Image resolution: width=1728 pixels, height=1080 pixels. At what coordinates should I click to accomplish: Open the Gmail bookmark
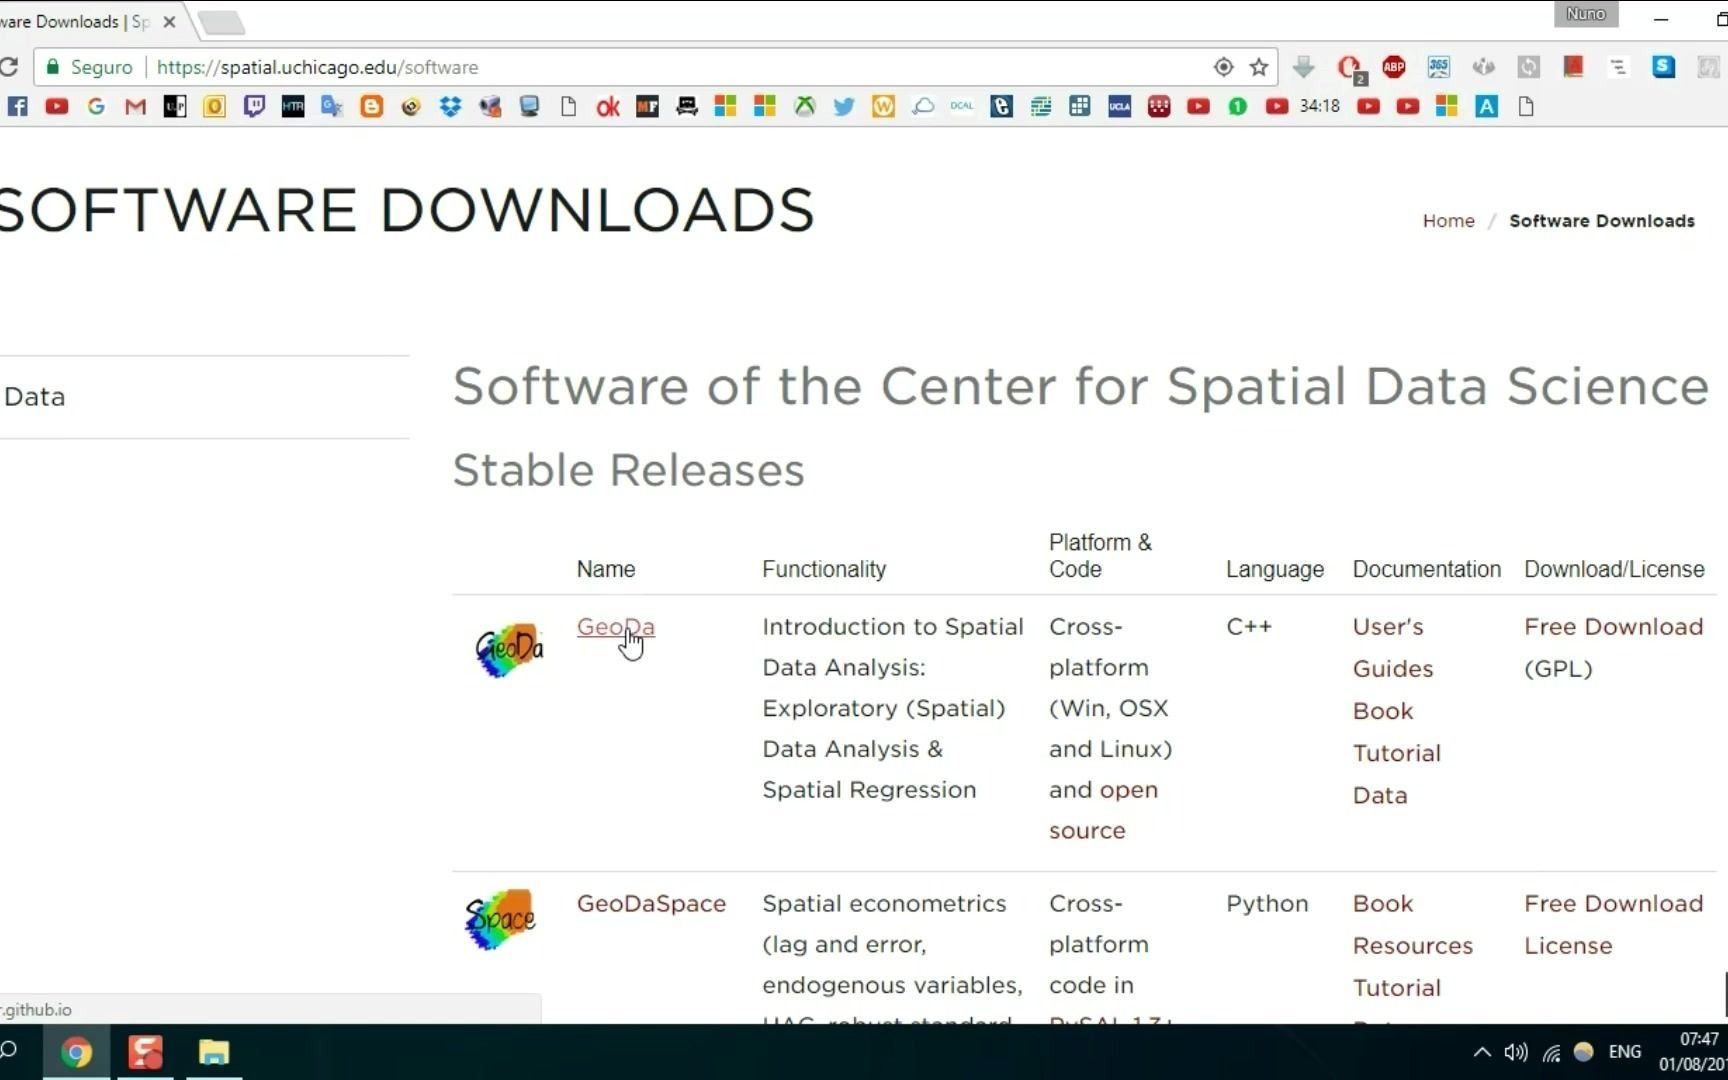point(135,106)
